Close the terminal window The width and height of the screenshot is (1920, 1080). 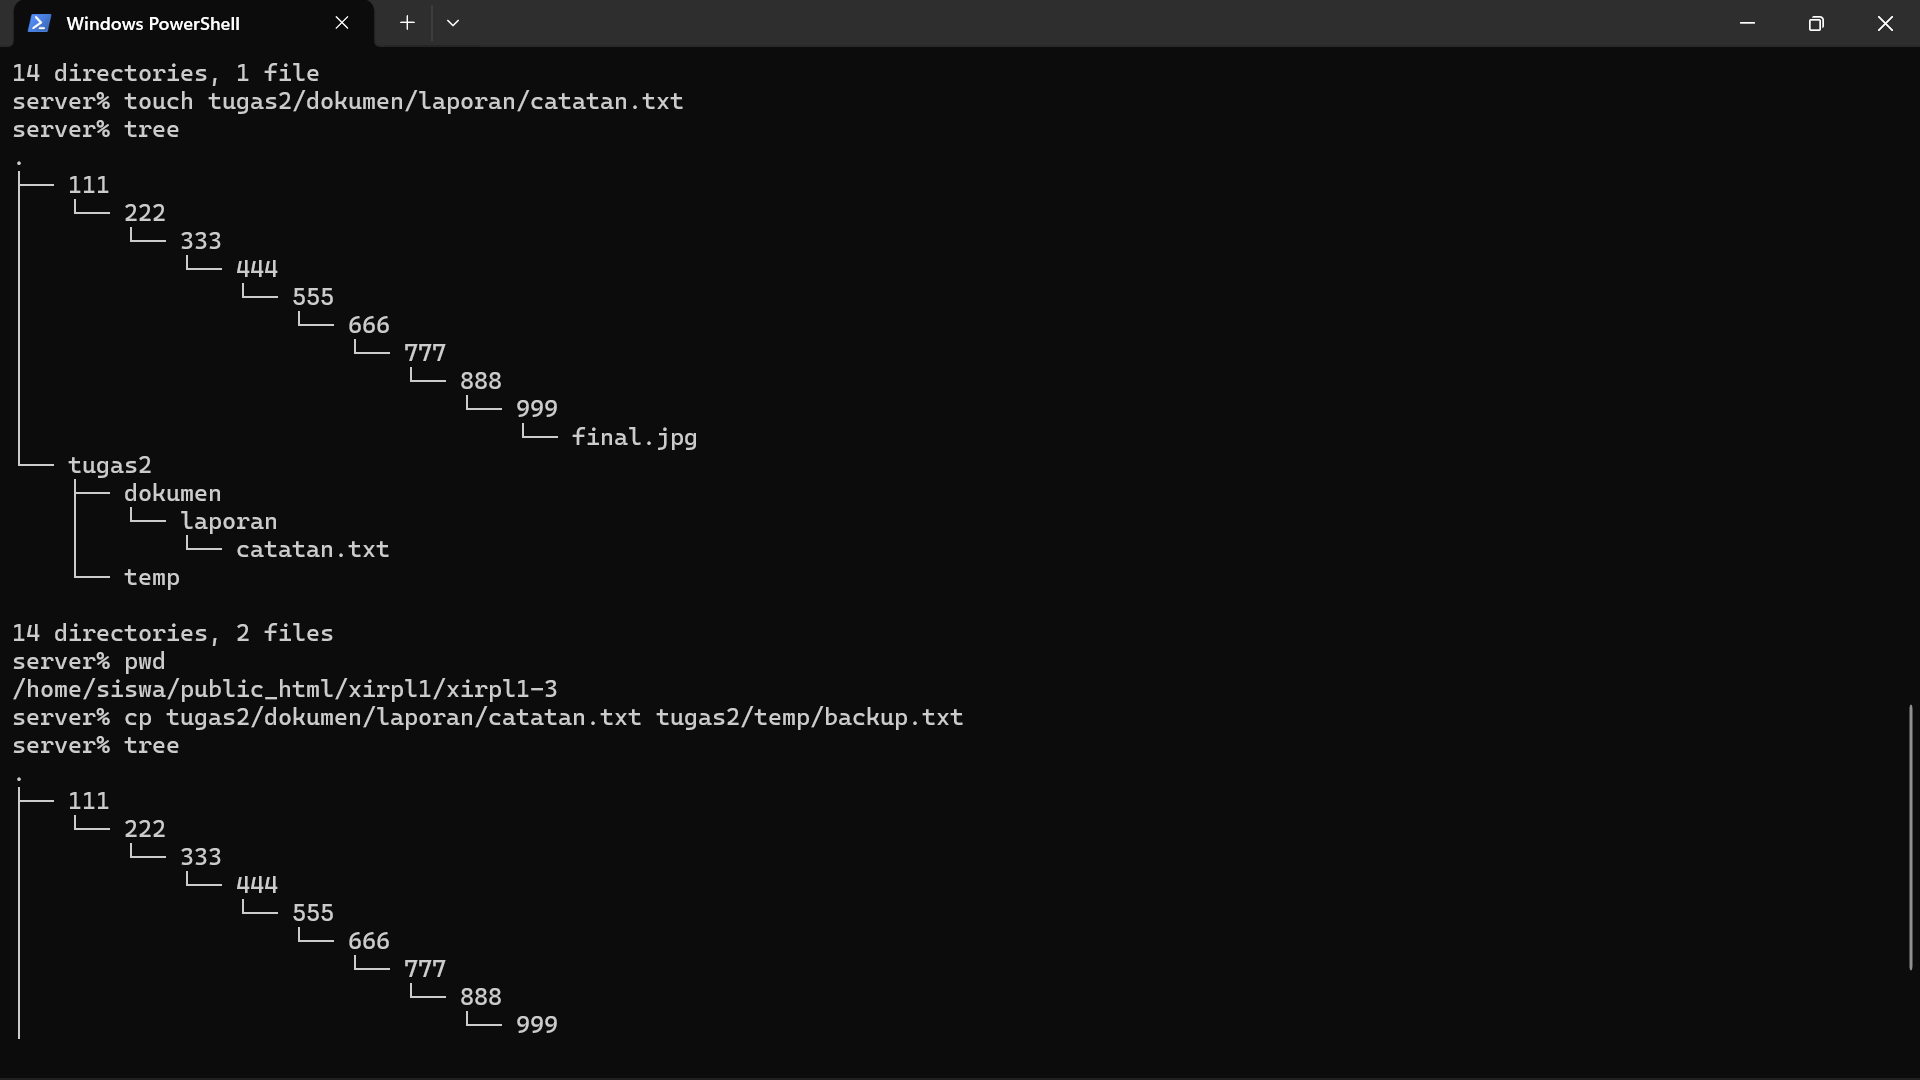[1885, 23]
